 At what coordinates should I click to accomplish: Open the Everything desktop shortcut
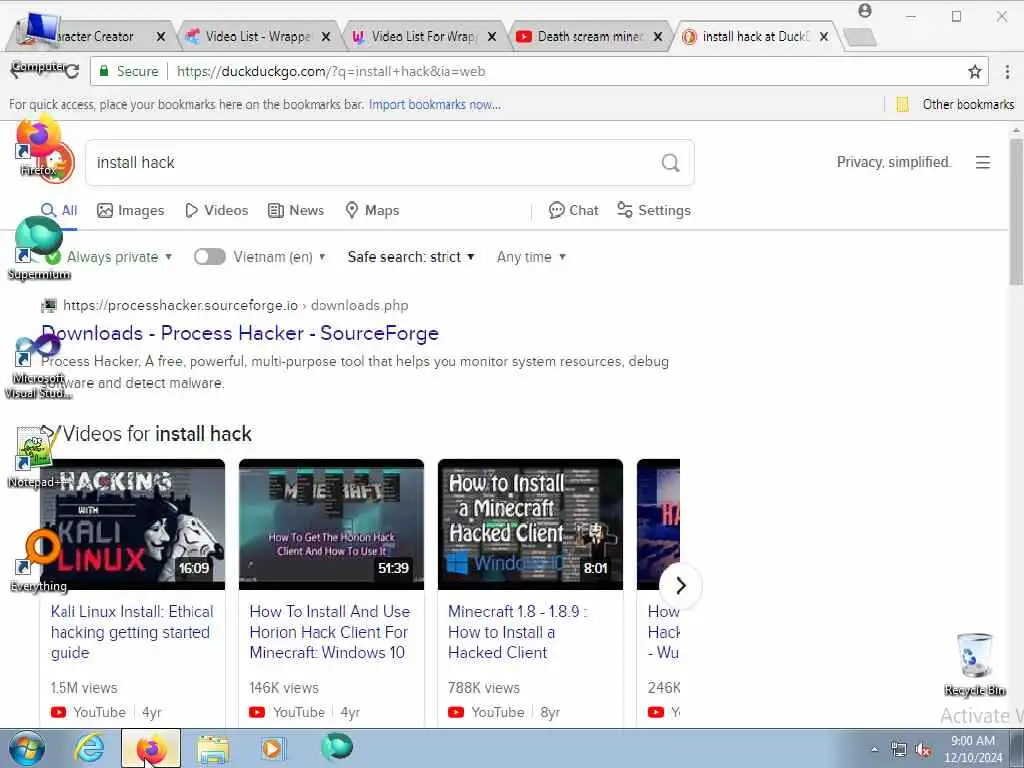(x=39, y=561)
